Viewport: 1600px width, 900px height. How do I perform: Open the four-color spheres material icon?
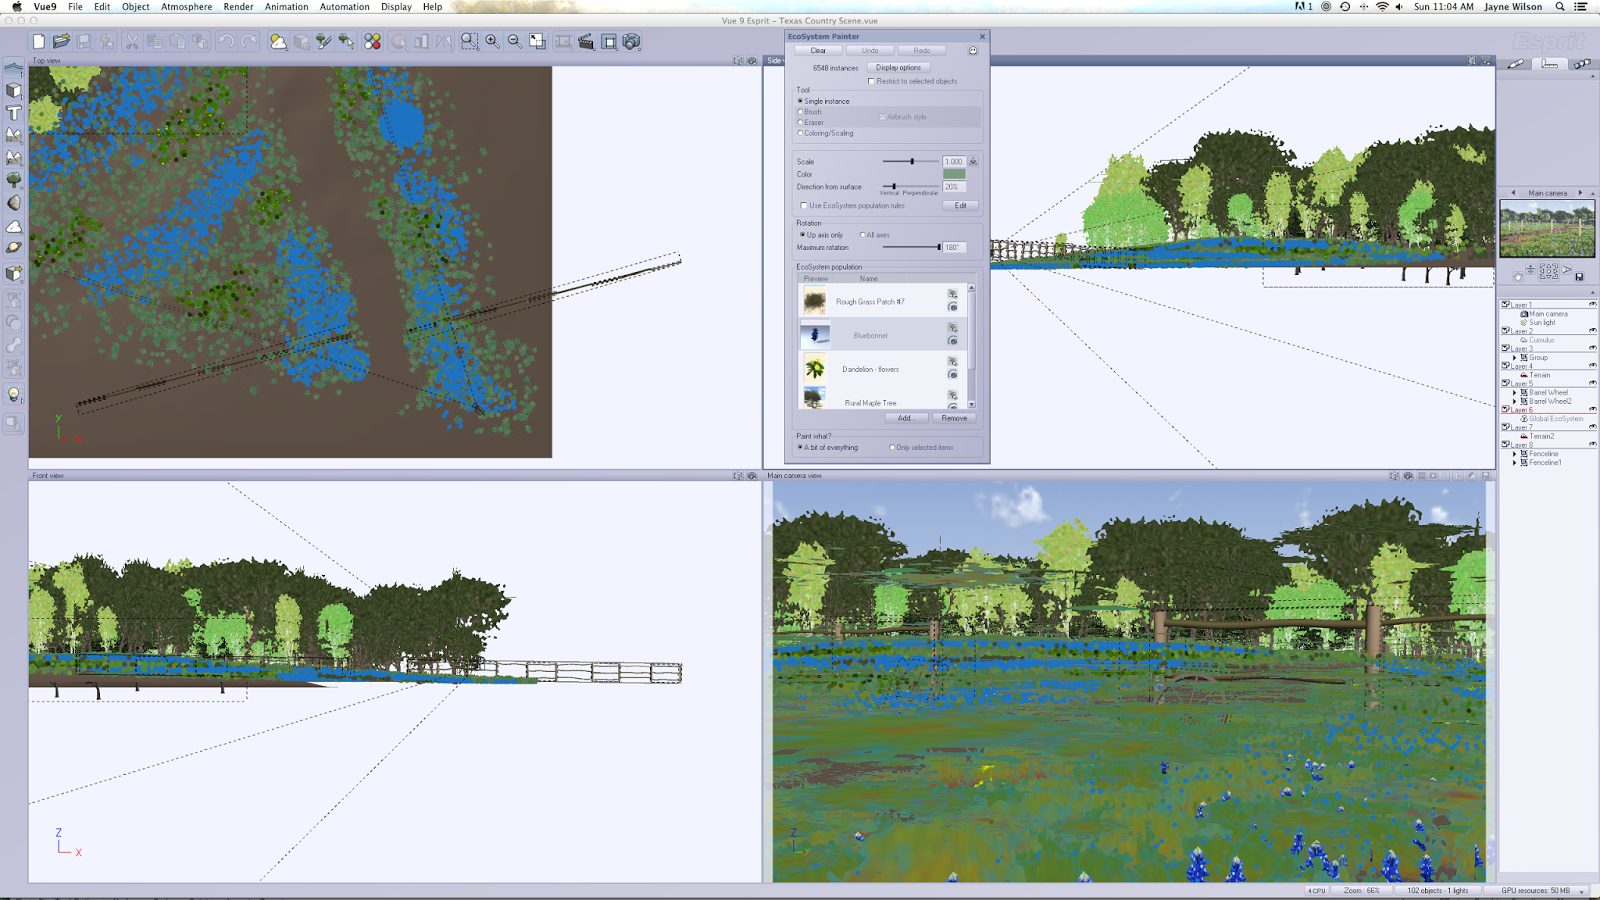(372, 41)
